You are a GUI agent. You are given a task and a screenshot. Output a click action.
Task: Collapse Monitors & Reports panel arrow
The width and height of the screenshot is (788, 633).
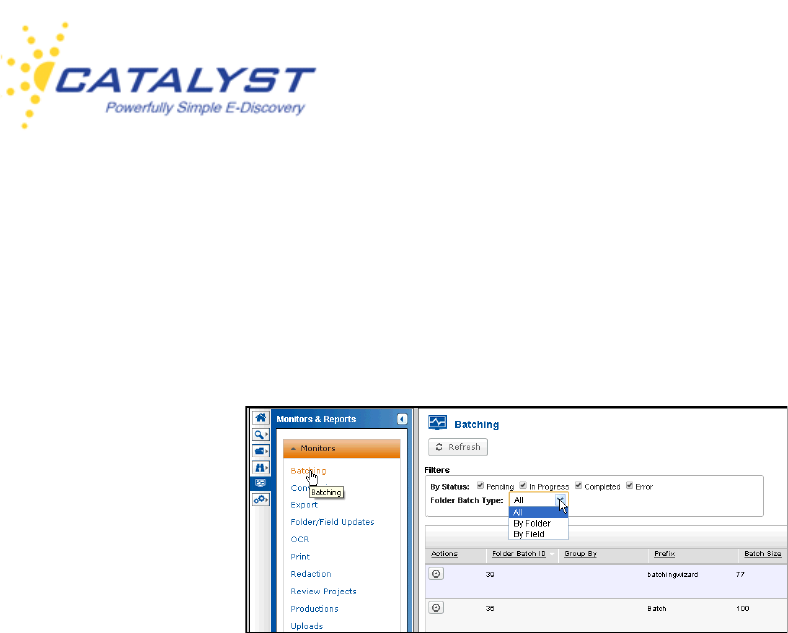click(x=402, y=419)
